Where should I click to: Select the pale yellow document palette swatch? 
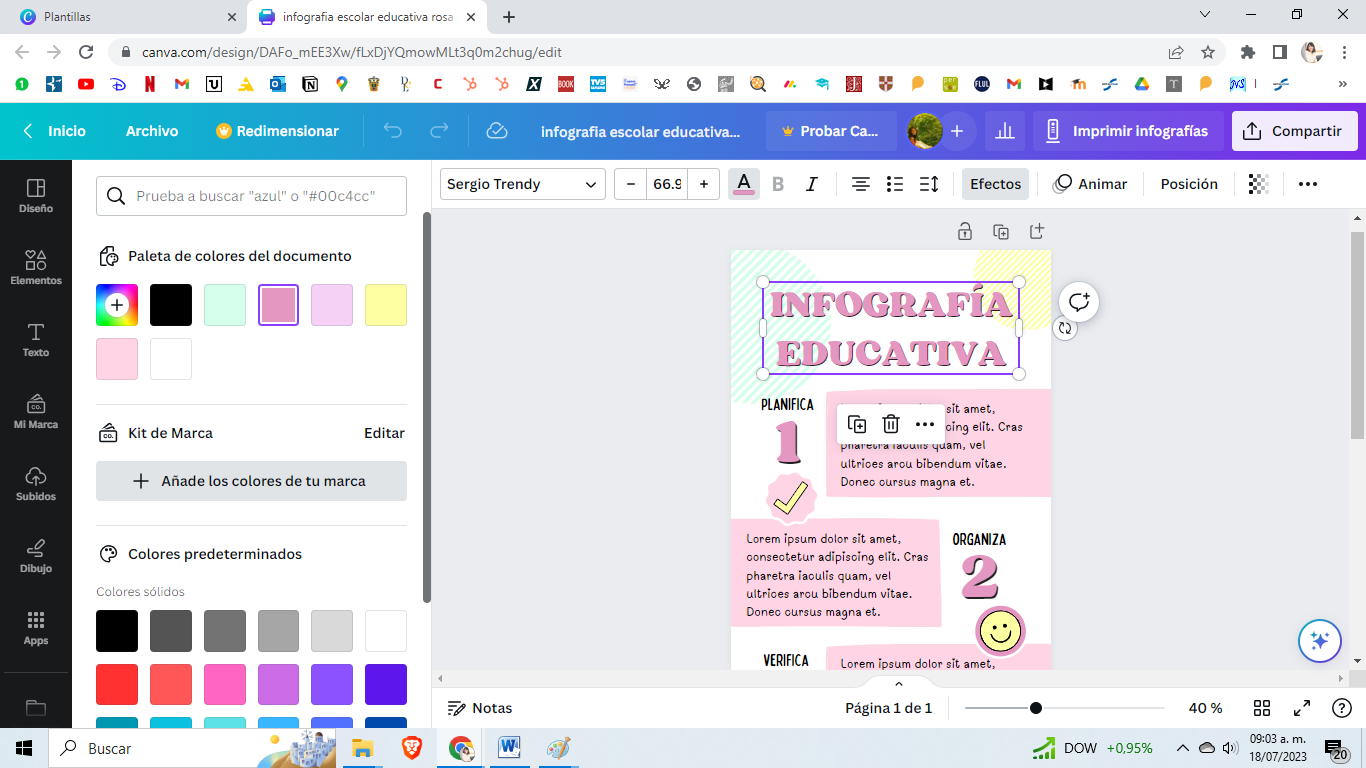click(386, 305)
